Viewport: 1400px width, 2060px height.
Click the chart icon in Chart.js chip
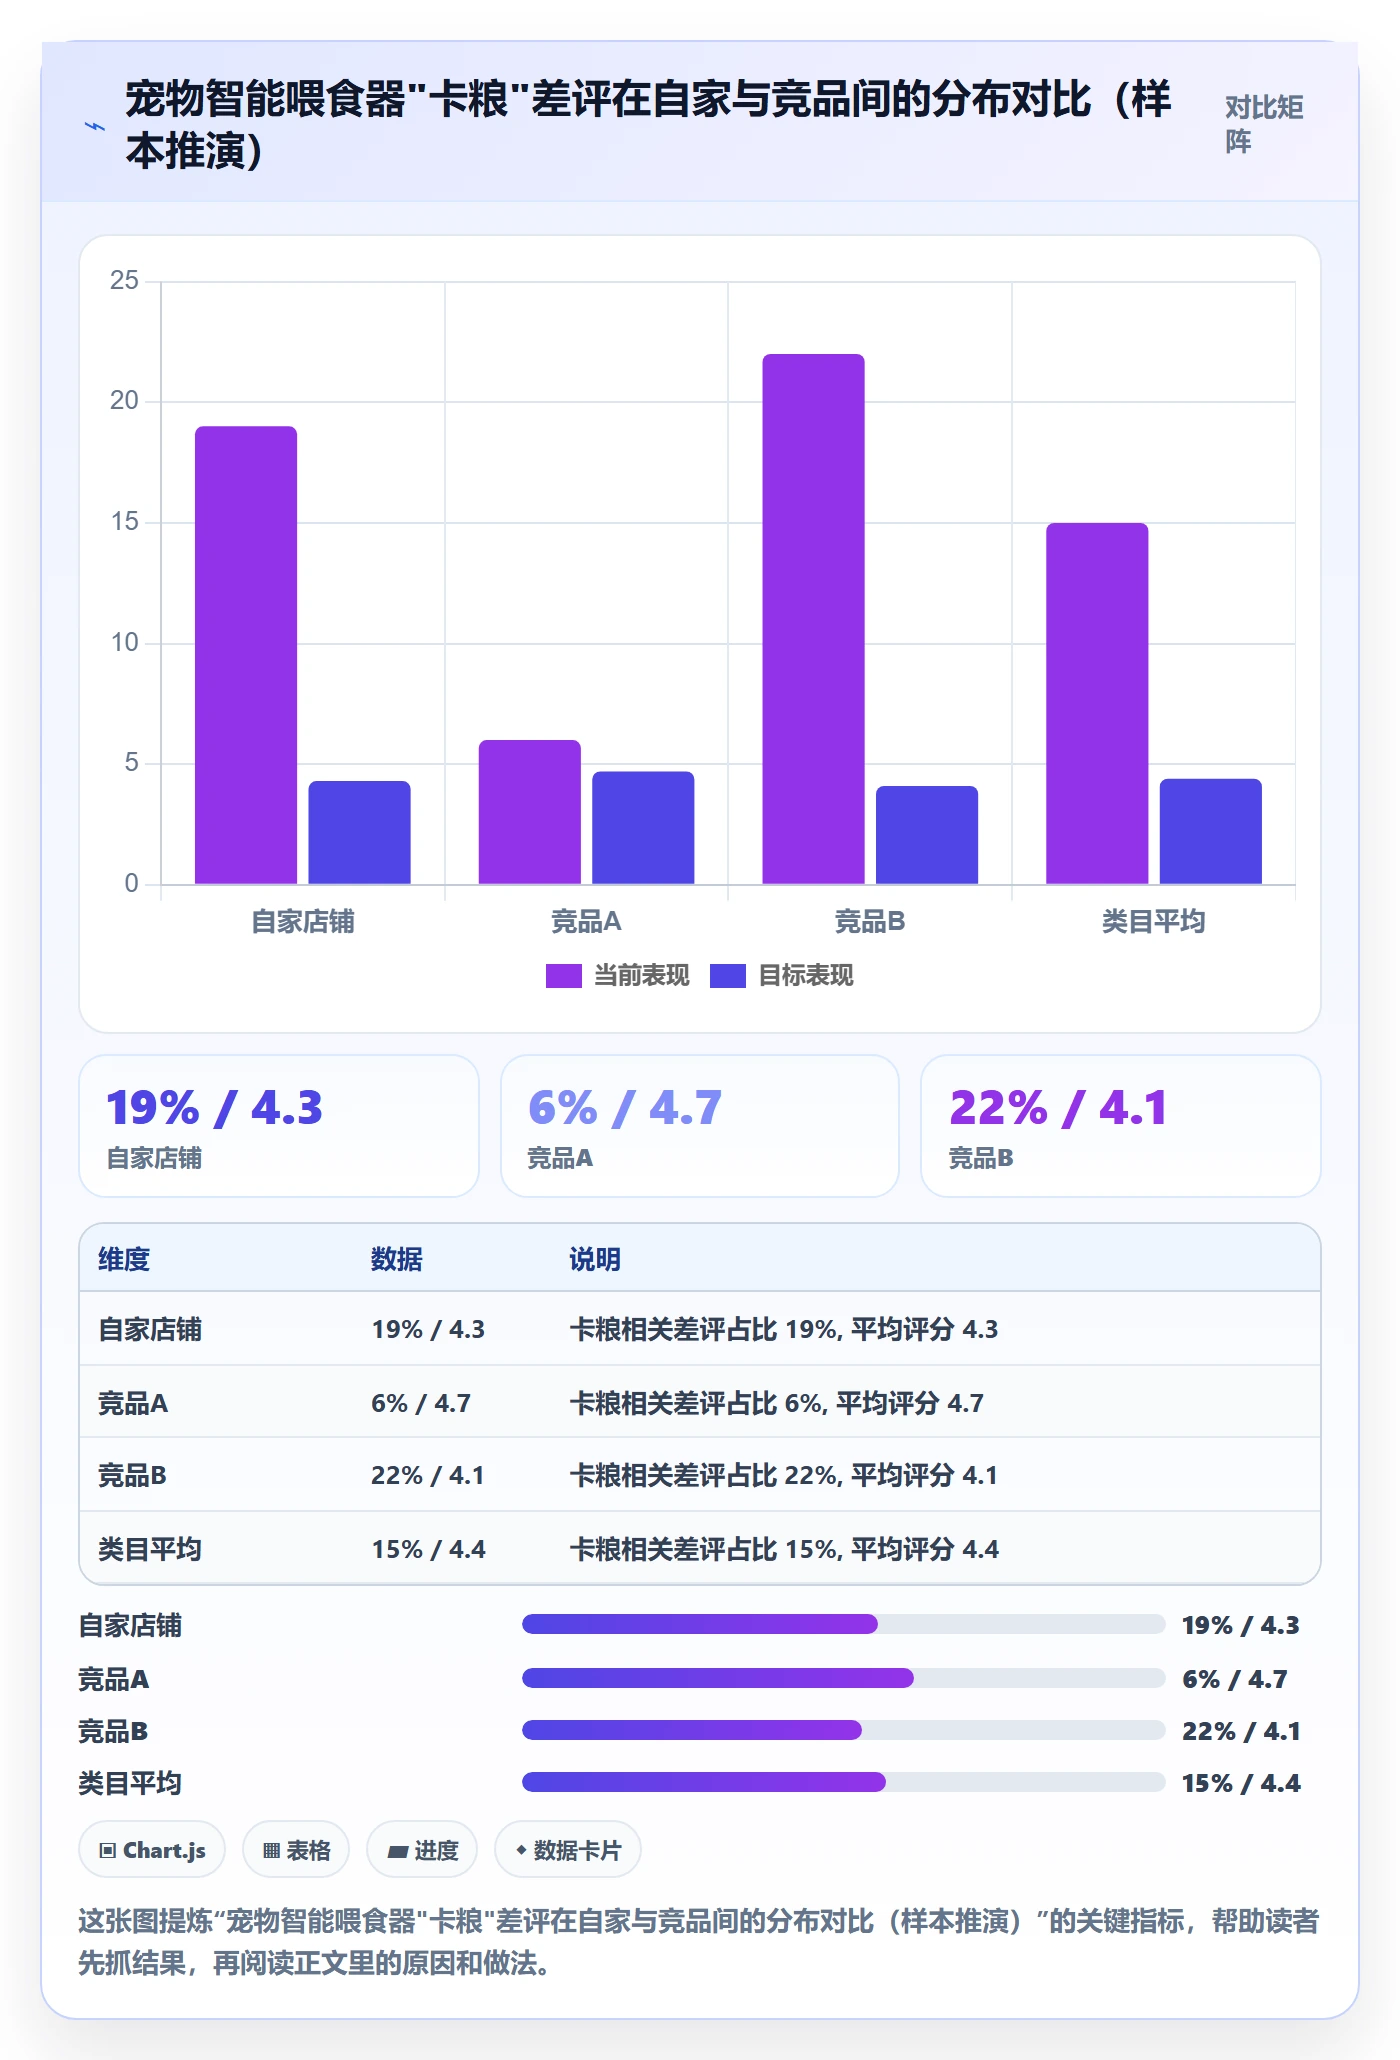click(x=108, y=1851)
